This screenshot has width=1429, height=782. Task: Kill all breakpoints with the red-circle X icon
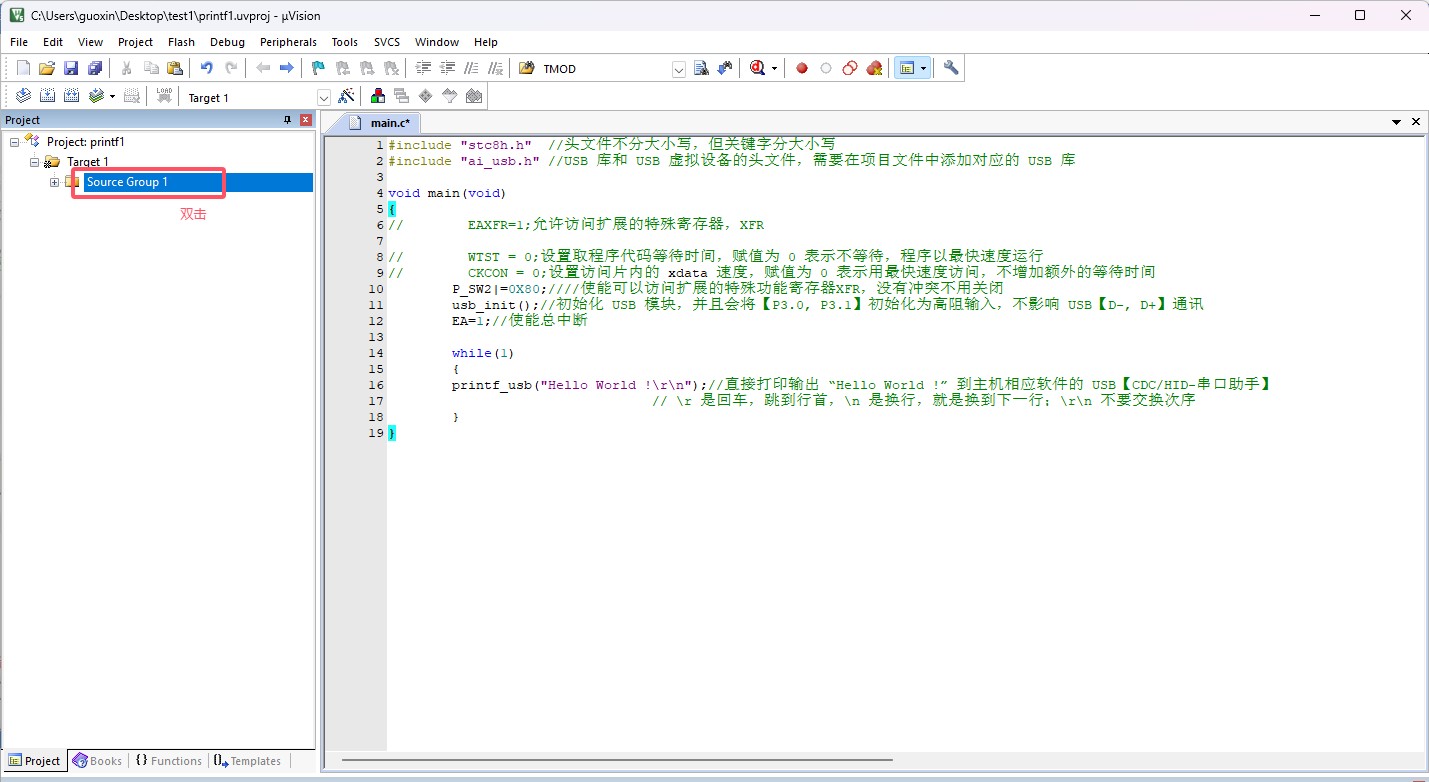coord(874,68)
